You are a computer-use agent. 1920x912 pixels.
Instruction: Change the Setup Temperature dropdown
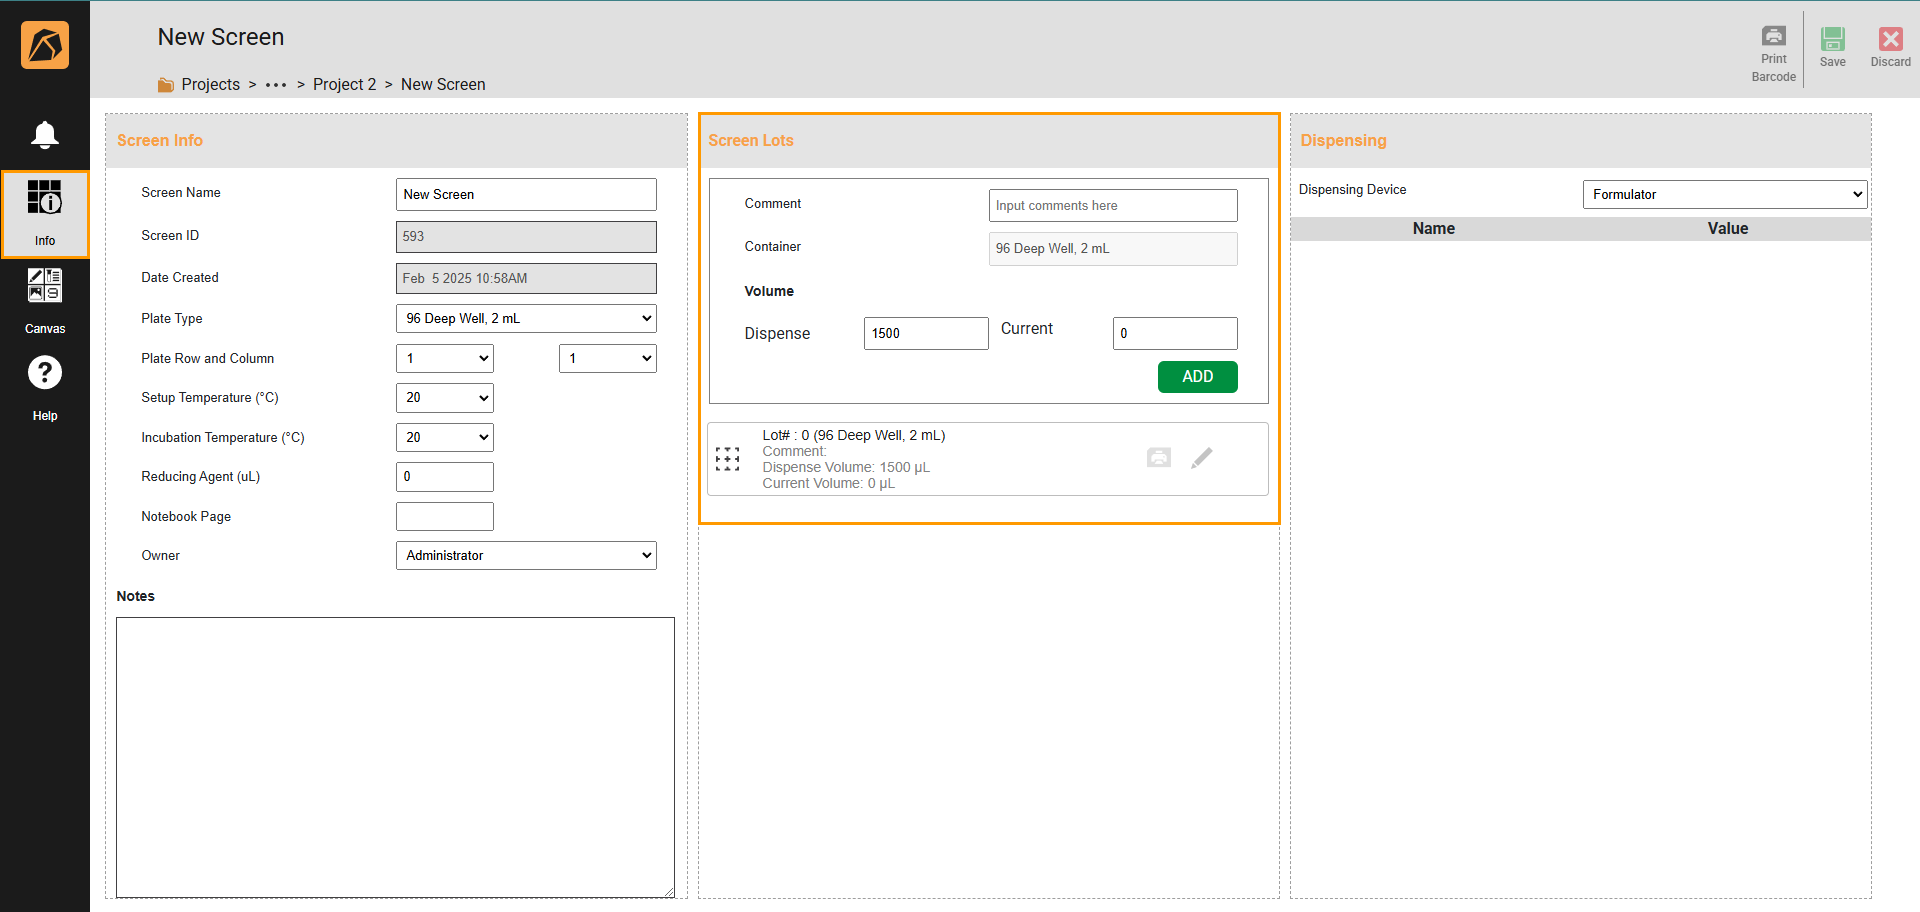point(444,397)
